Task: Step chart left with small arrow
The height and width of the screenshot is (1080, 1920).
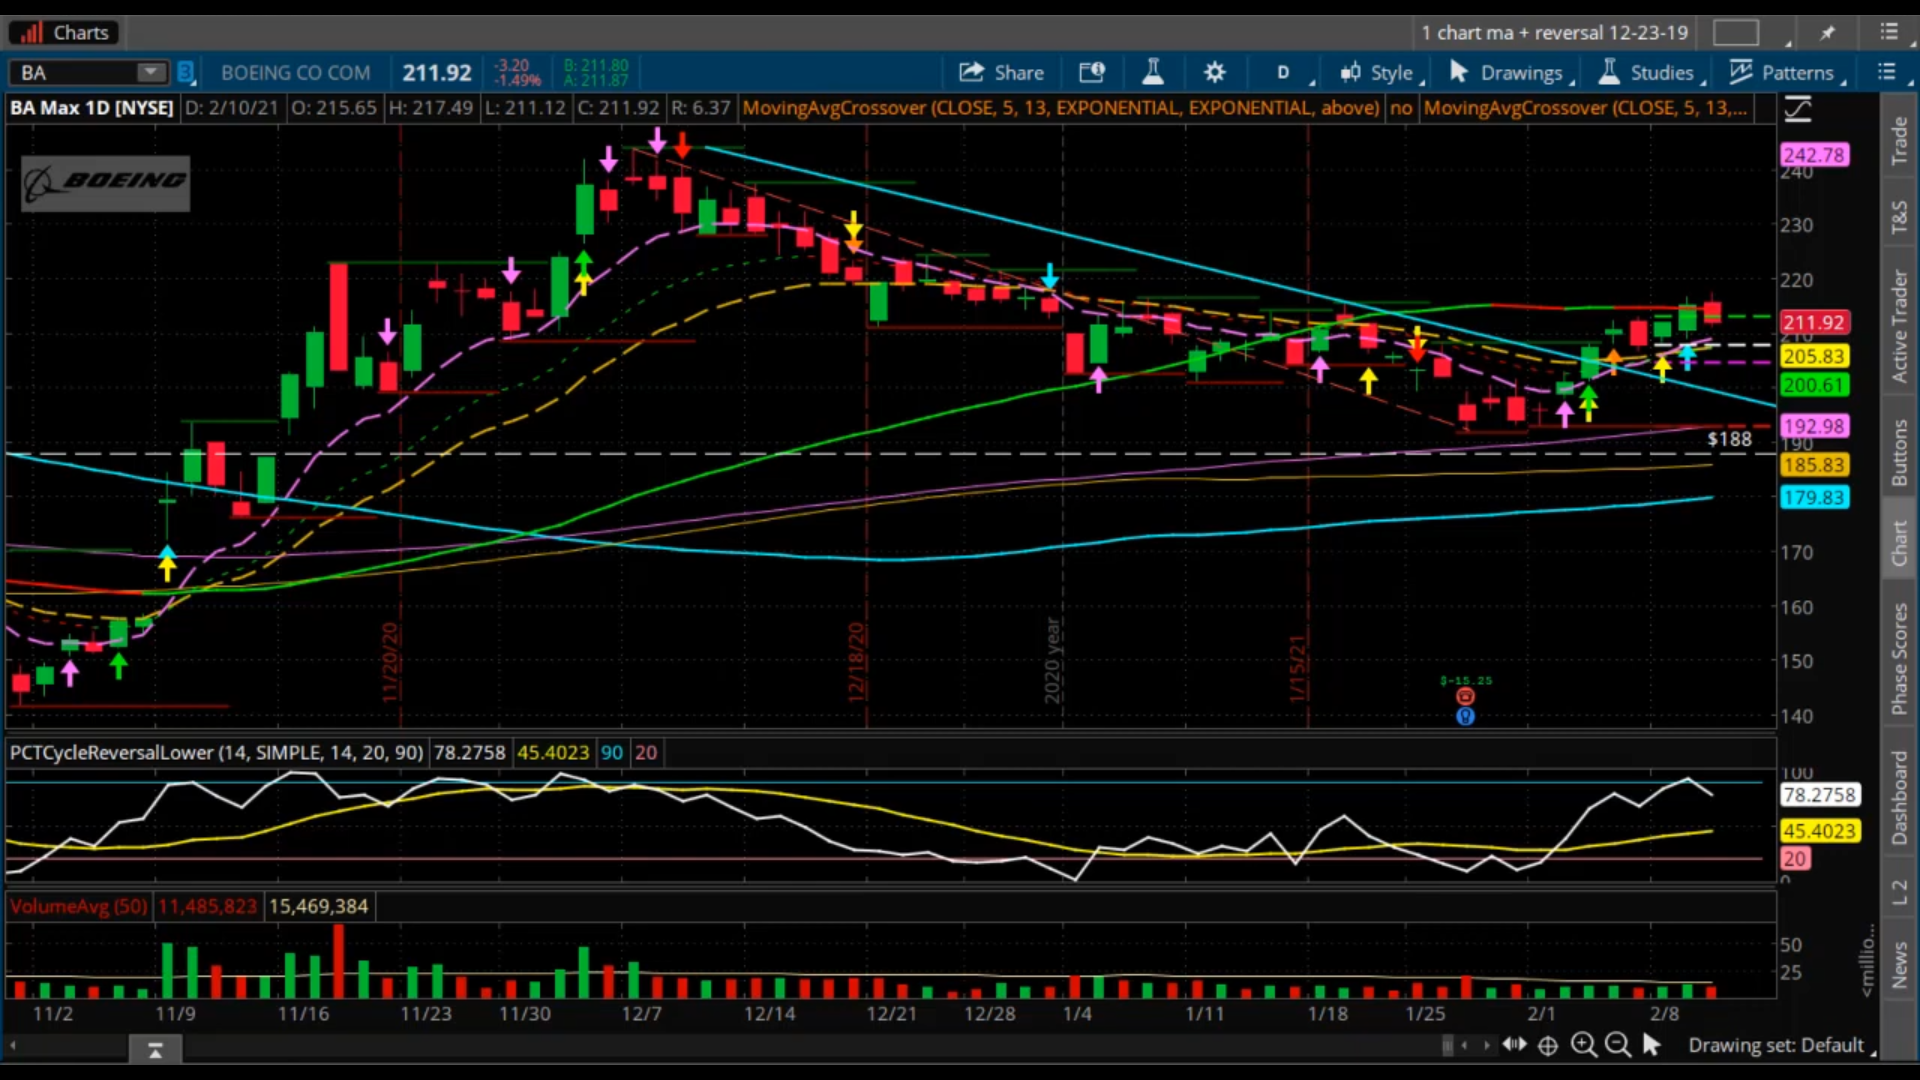Action: (x=1465, y=1046)
